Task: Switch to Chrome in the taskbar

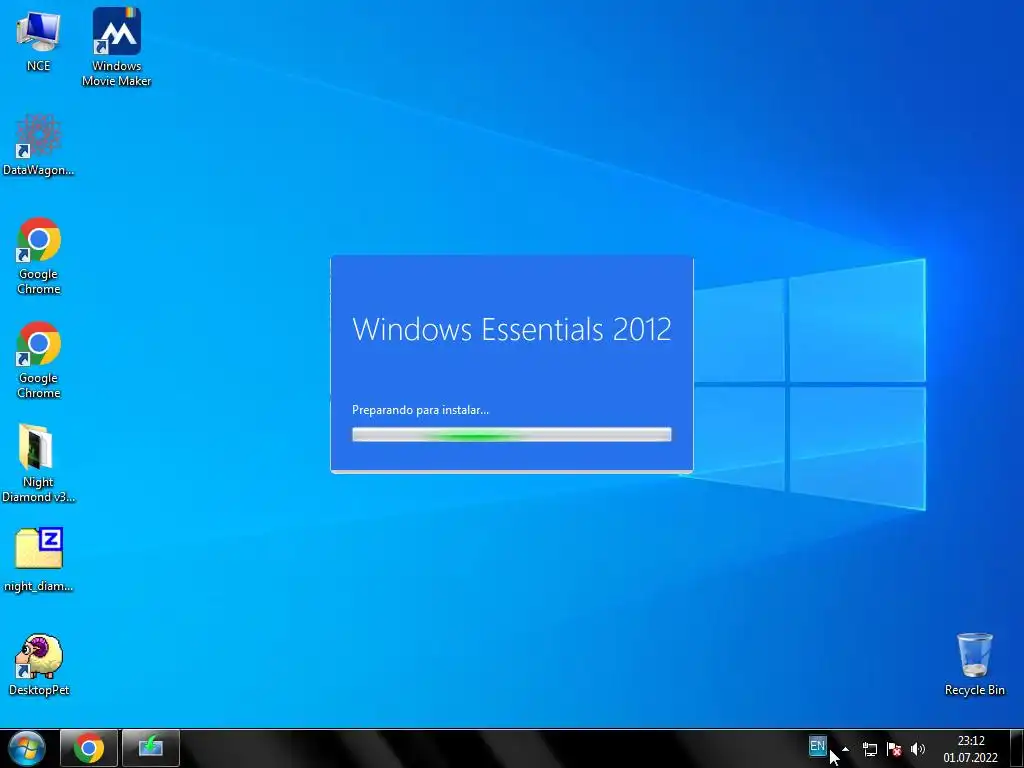Action: click(x=89, y=748)
